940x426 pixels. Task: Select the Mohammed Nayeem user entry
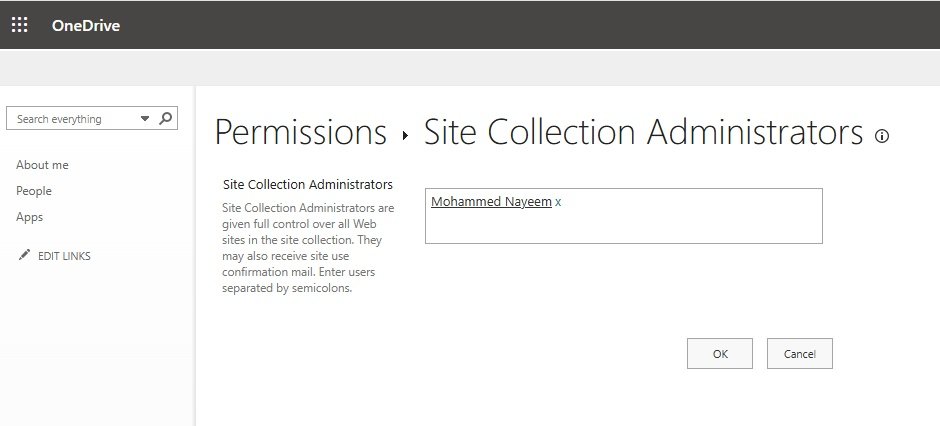tap(491, 202)
